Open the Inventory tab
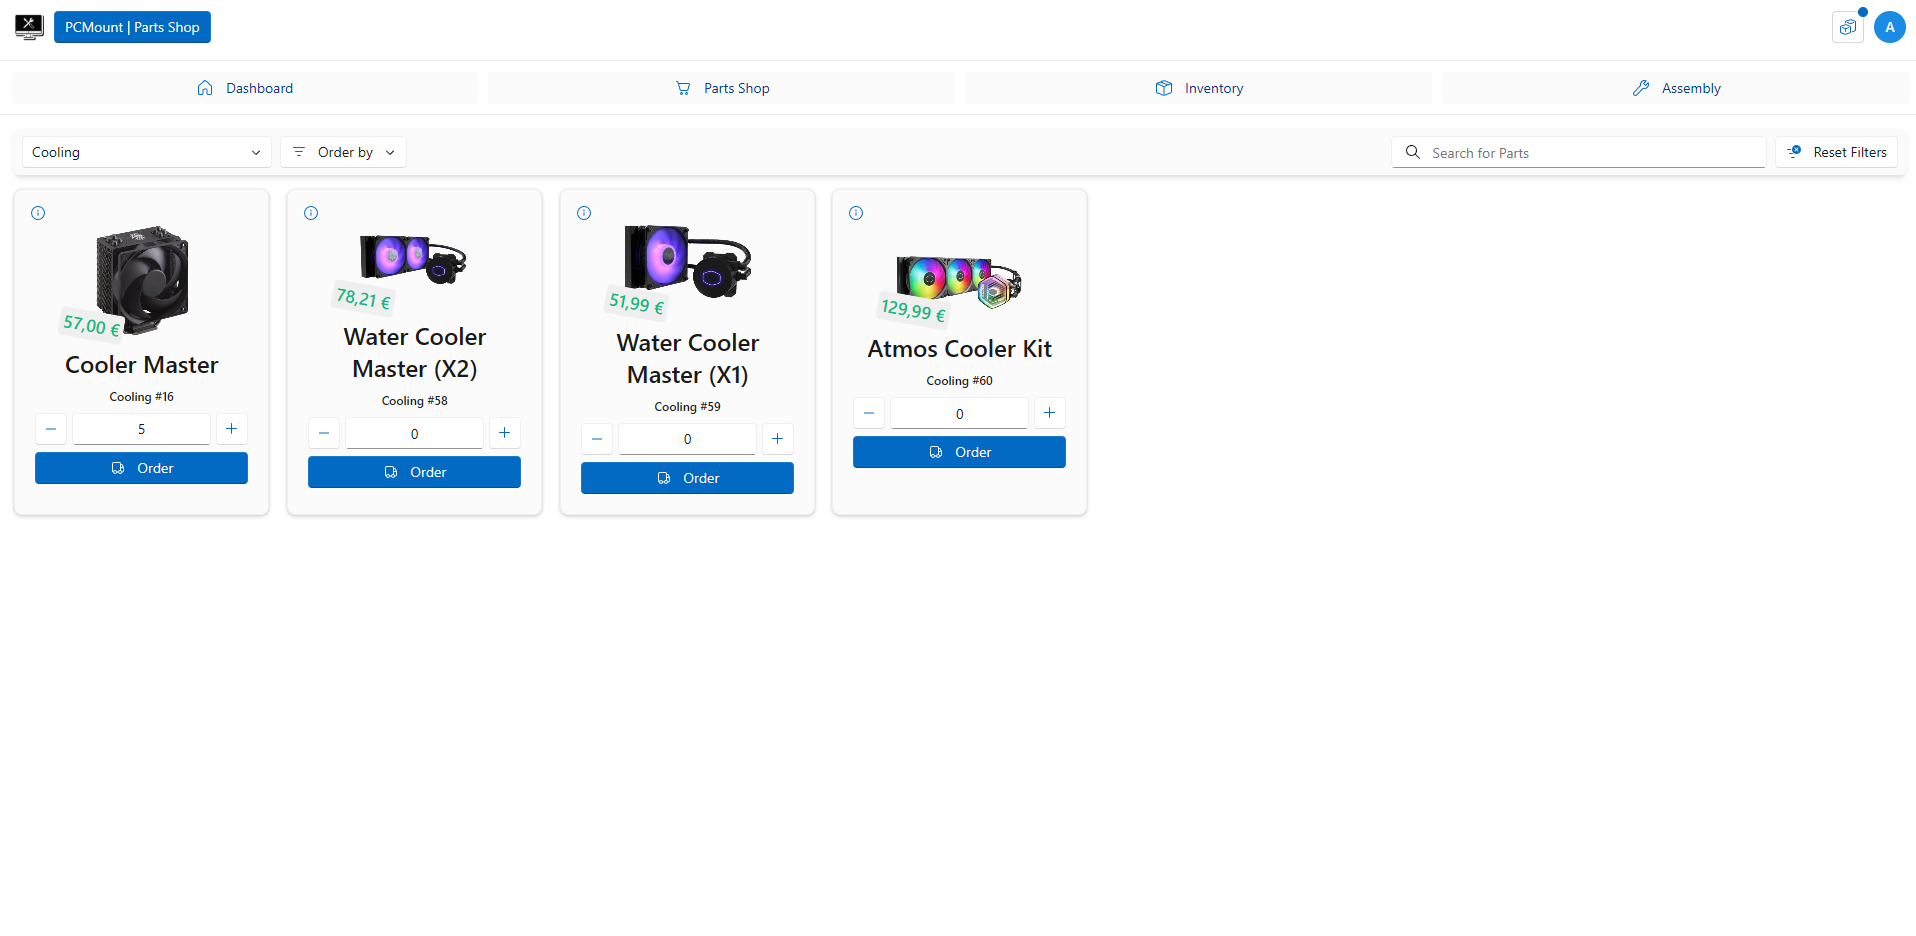Screen dimensions: 1916x936 point(1198,88)
